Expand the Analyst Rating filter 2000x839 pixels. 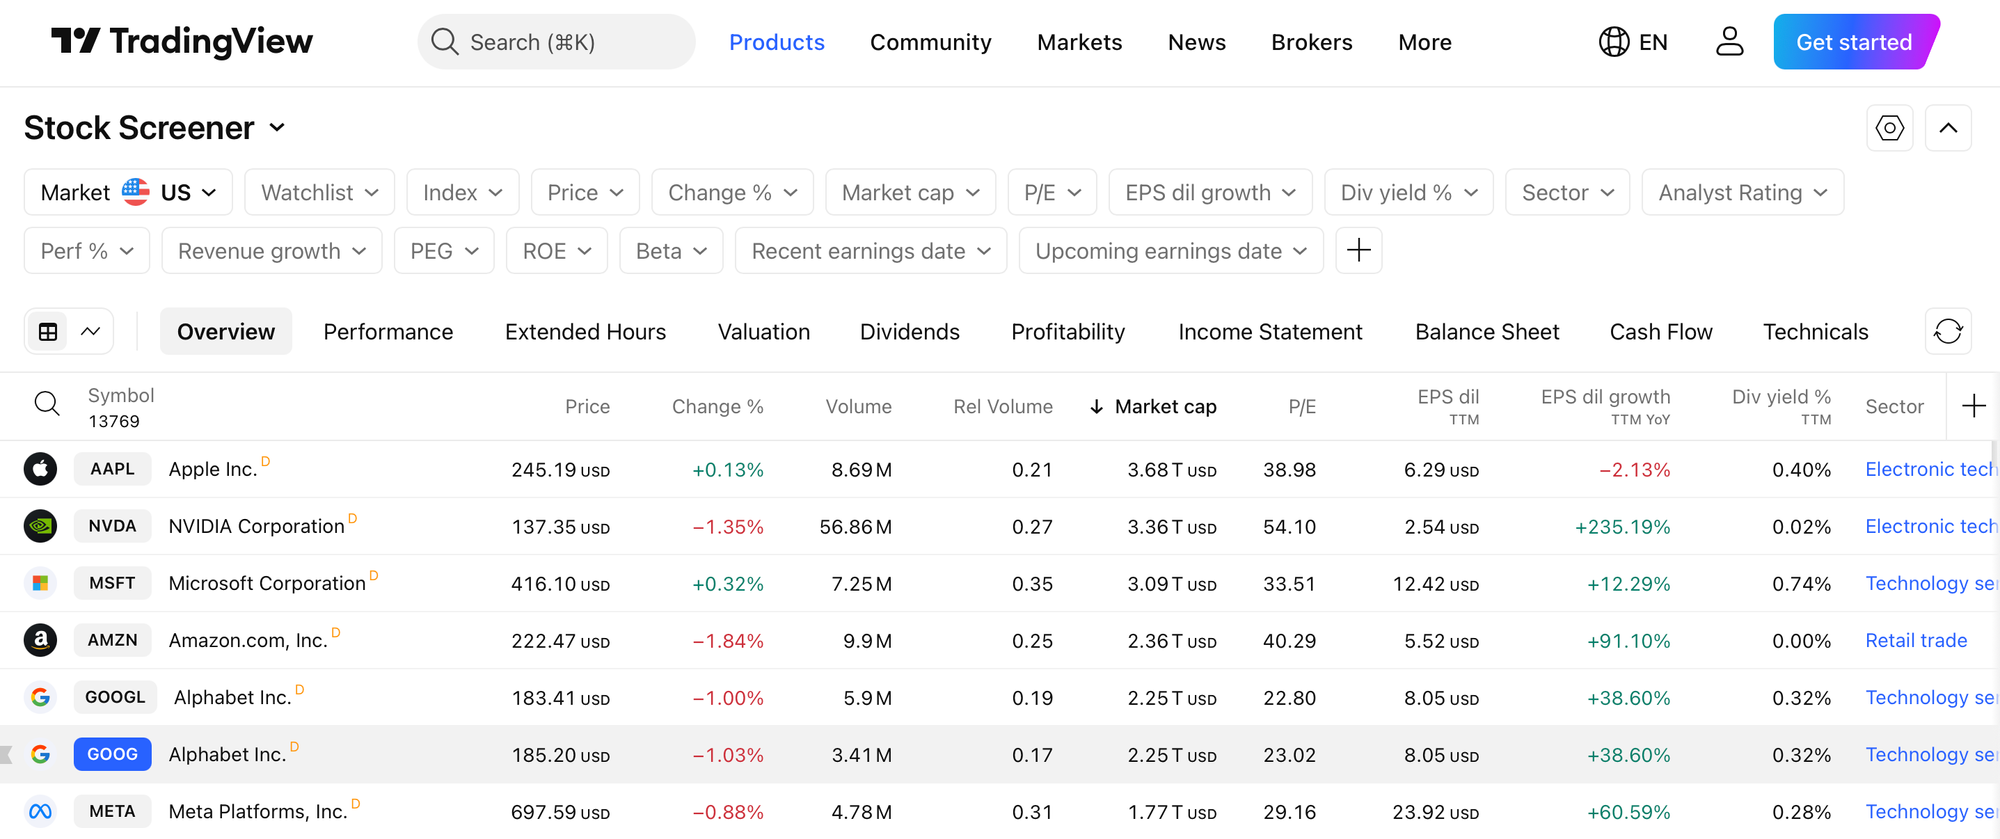point(1742,192)
